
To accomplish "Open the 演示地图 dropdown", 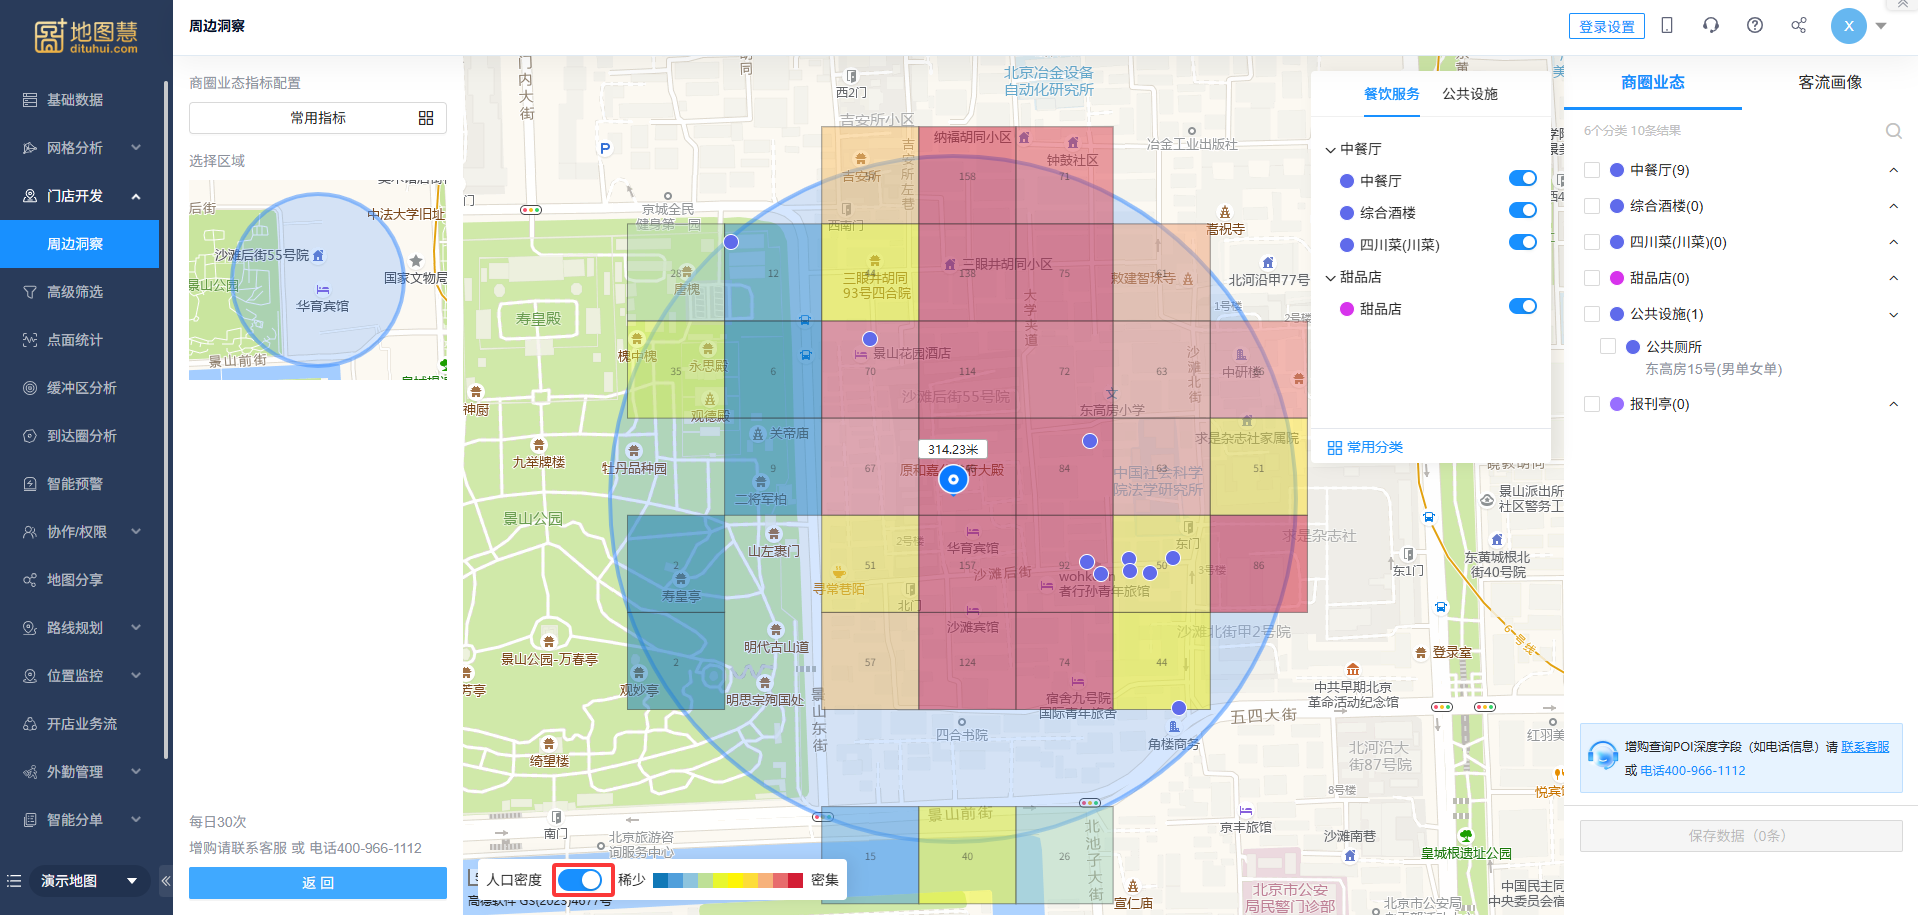I will 88,881.
